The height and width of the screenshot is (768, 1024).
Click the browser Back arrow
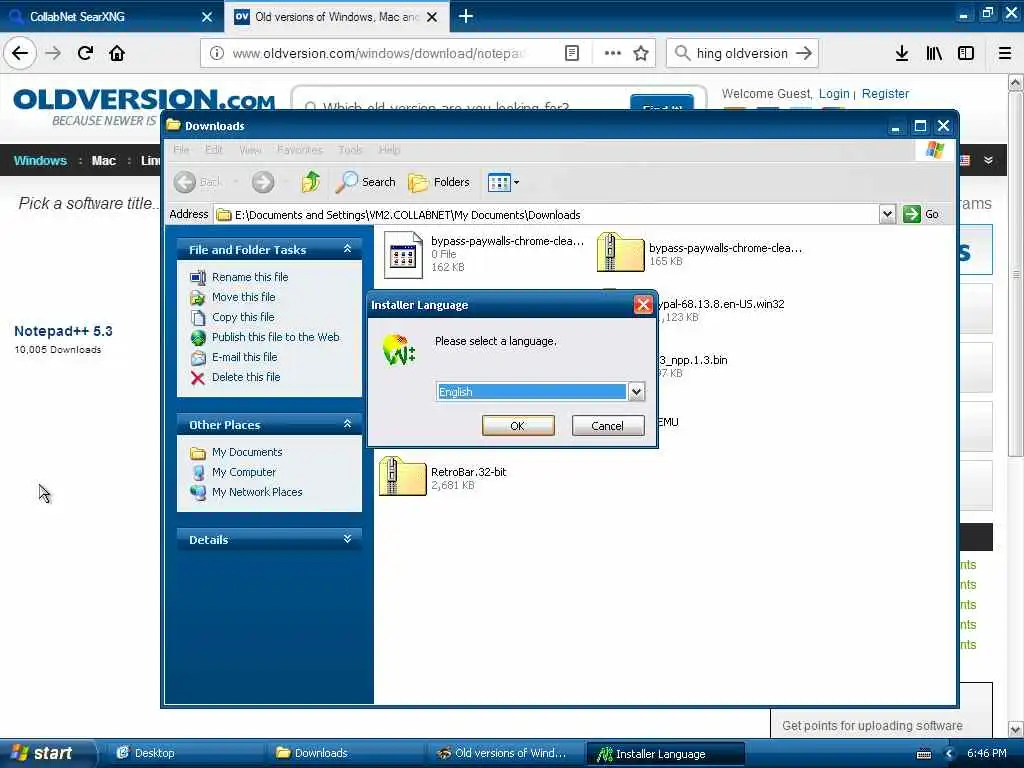click(x=20, y=53)
